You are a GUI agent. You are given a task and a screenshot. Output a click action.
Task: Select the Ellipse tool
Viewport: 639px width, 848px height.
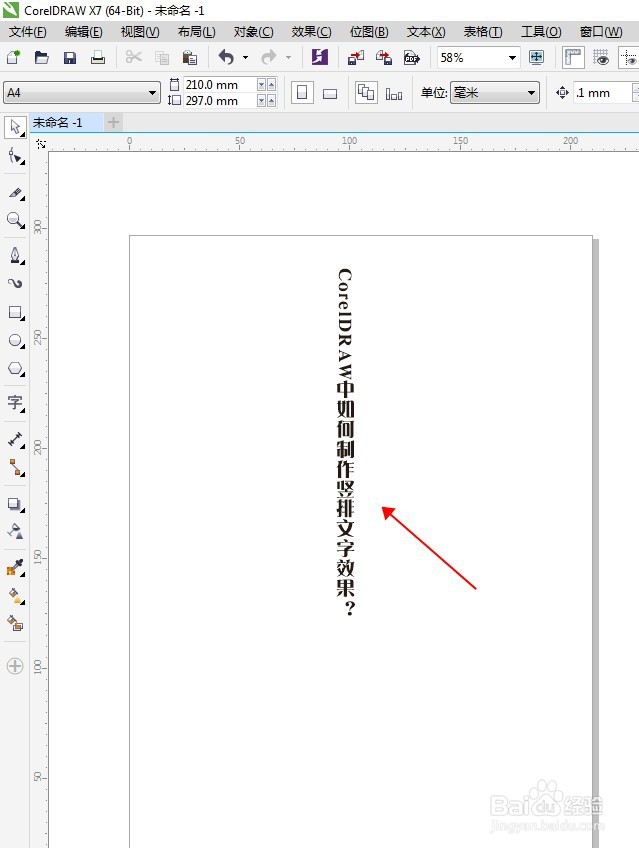(x=15, y=341)
